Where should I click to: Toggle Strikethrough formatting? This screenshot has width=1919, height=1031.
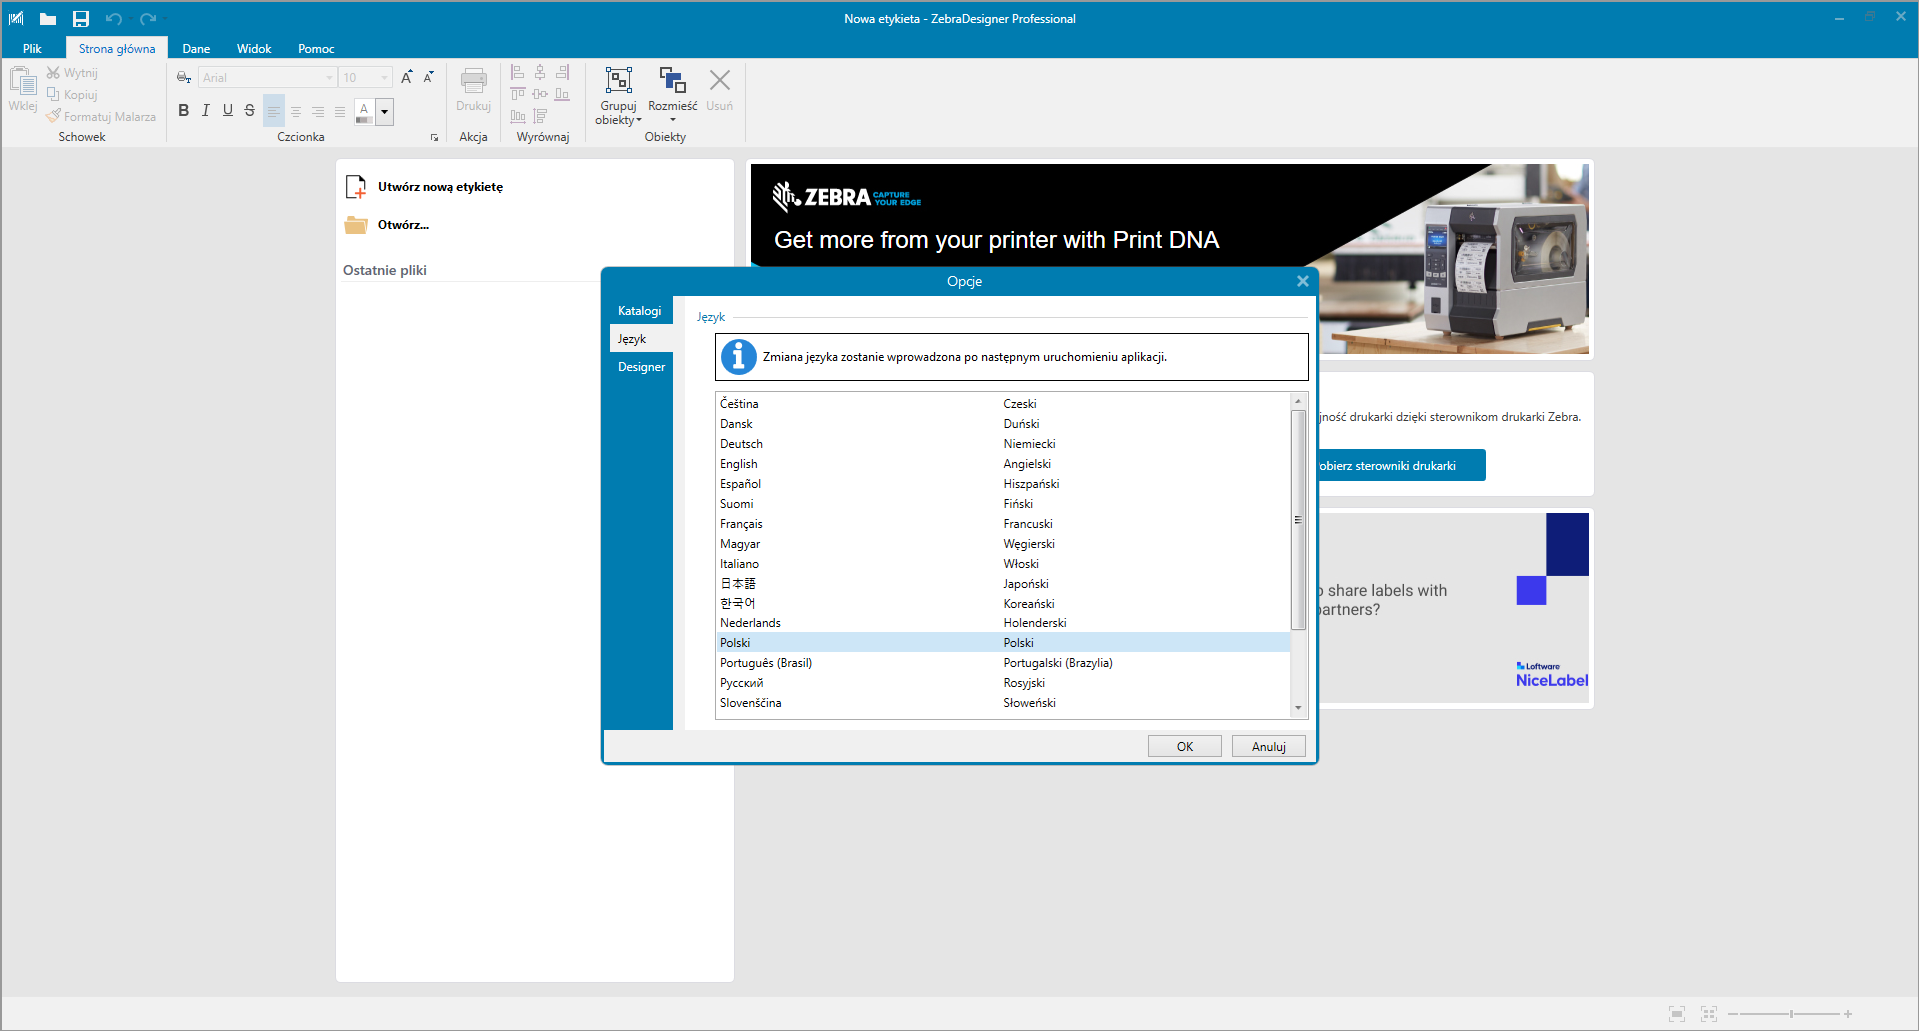pyautogui.click(x=250, y=110)
